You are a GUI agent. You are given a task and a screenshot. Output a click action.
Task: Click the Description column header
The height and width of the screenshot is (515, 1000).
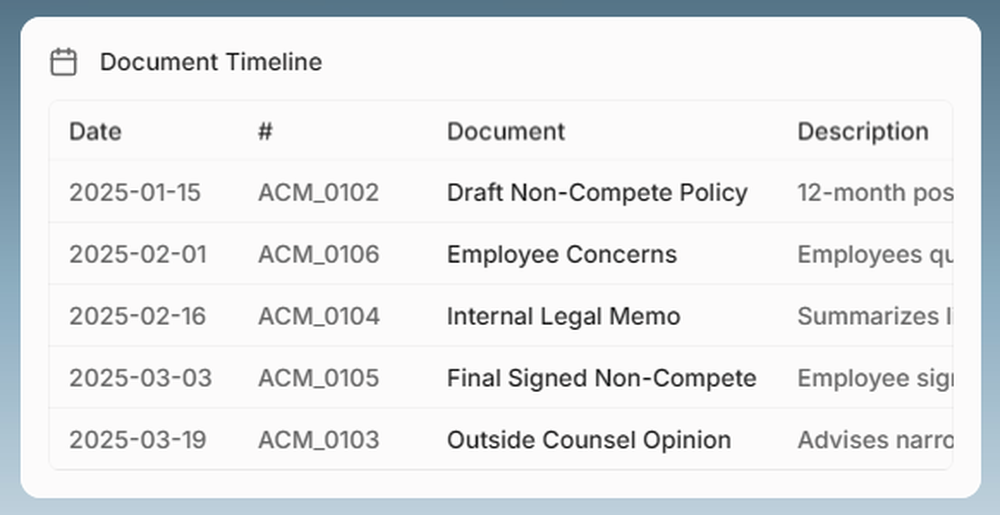coord(862,131)
